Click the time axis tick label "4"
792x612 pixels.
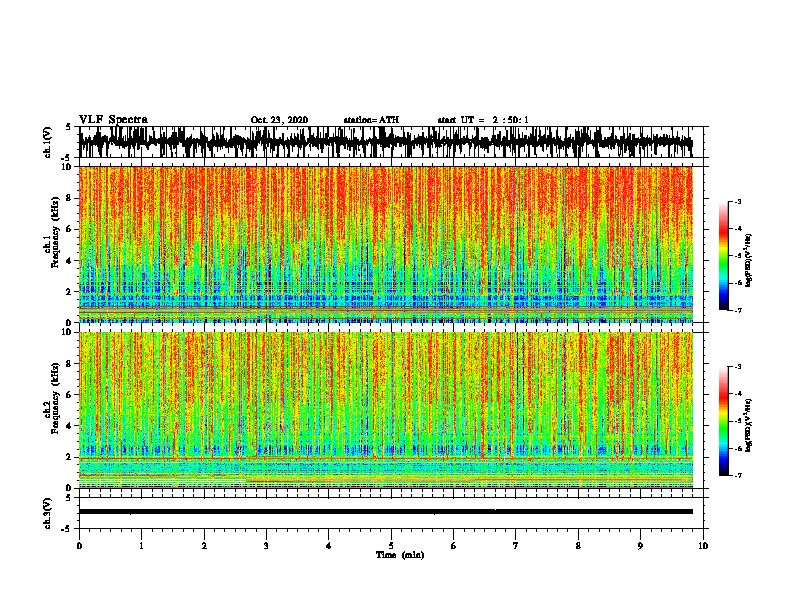click(329, 546)
